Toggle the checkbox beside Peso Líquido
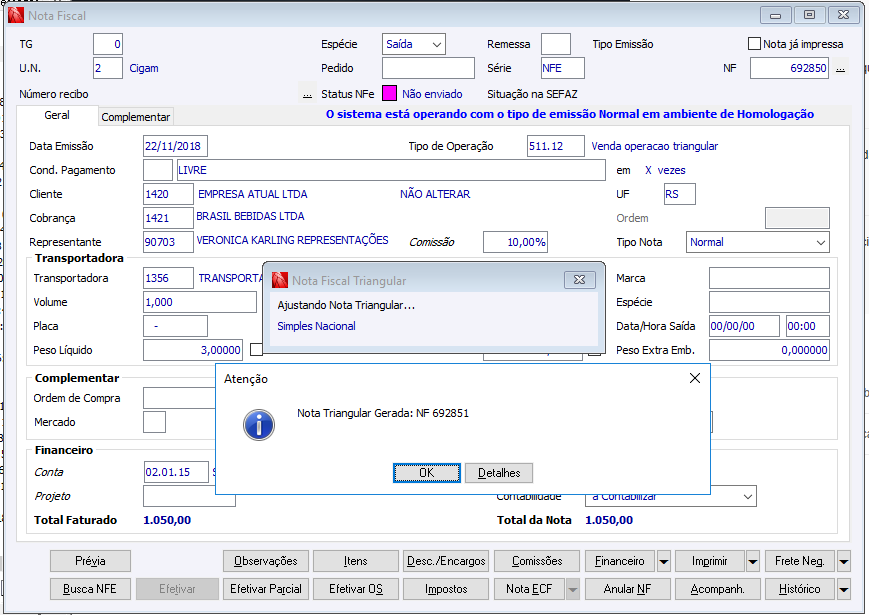The height and width of the screenshot is (615, 869). click(x=256, y=350)
